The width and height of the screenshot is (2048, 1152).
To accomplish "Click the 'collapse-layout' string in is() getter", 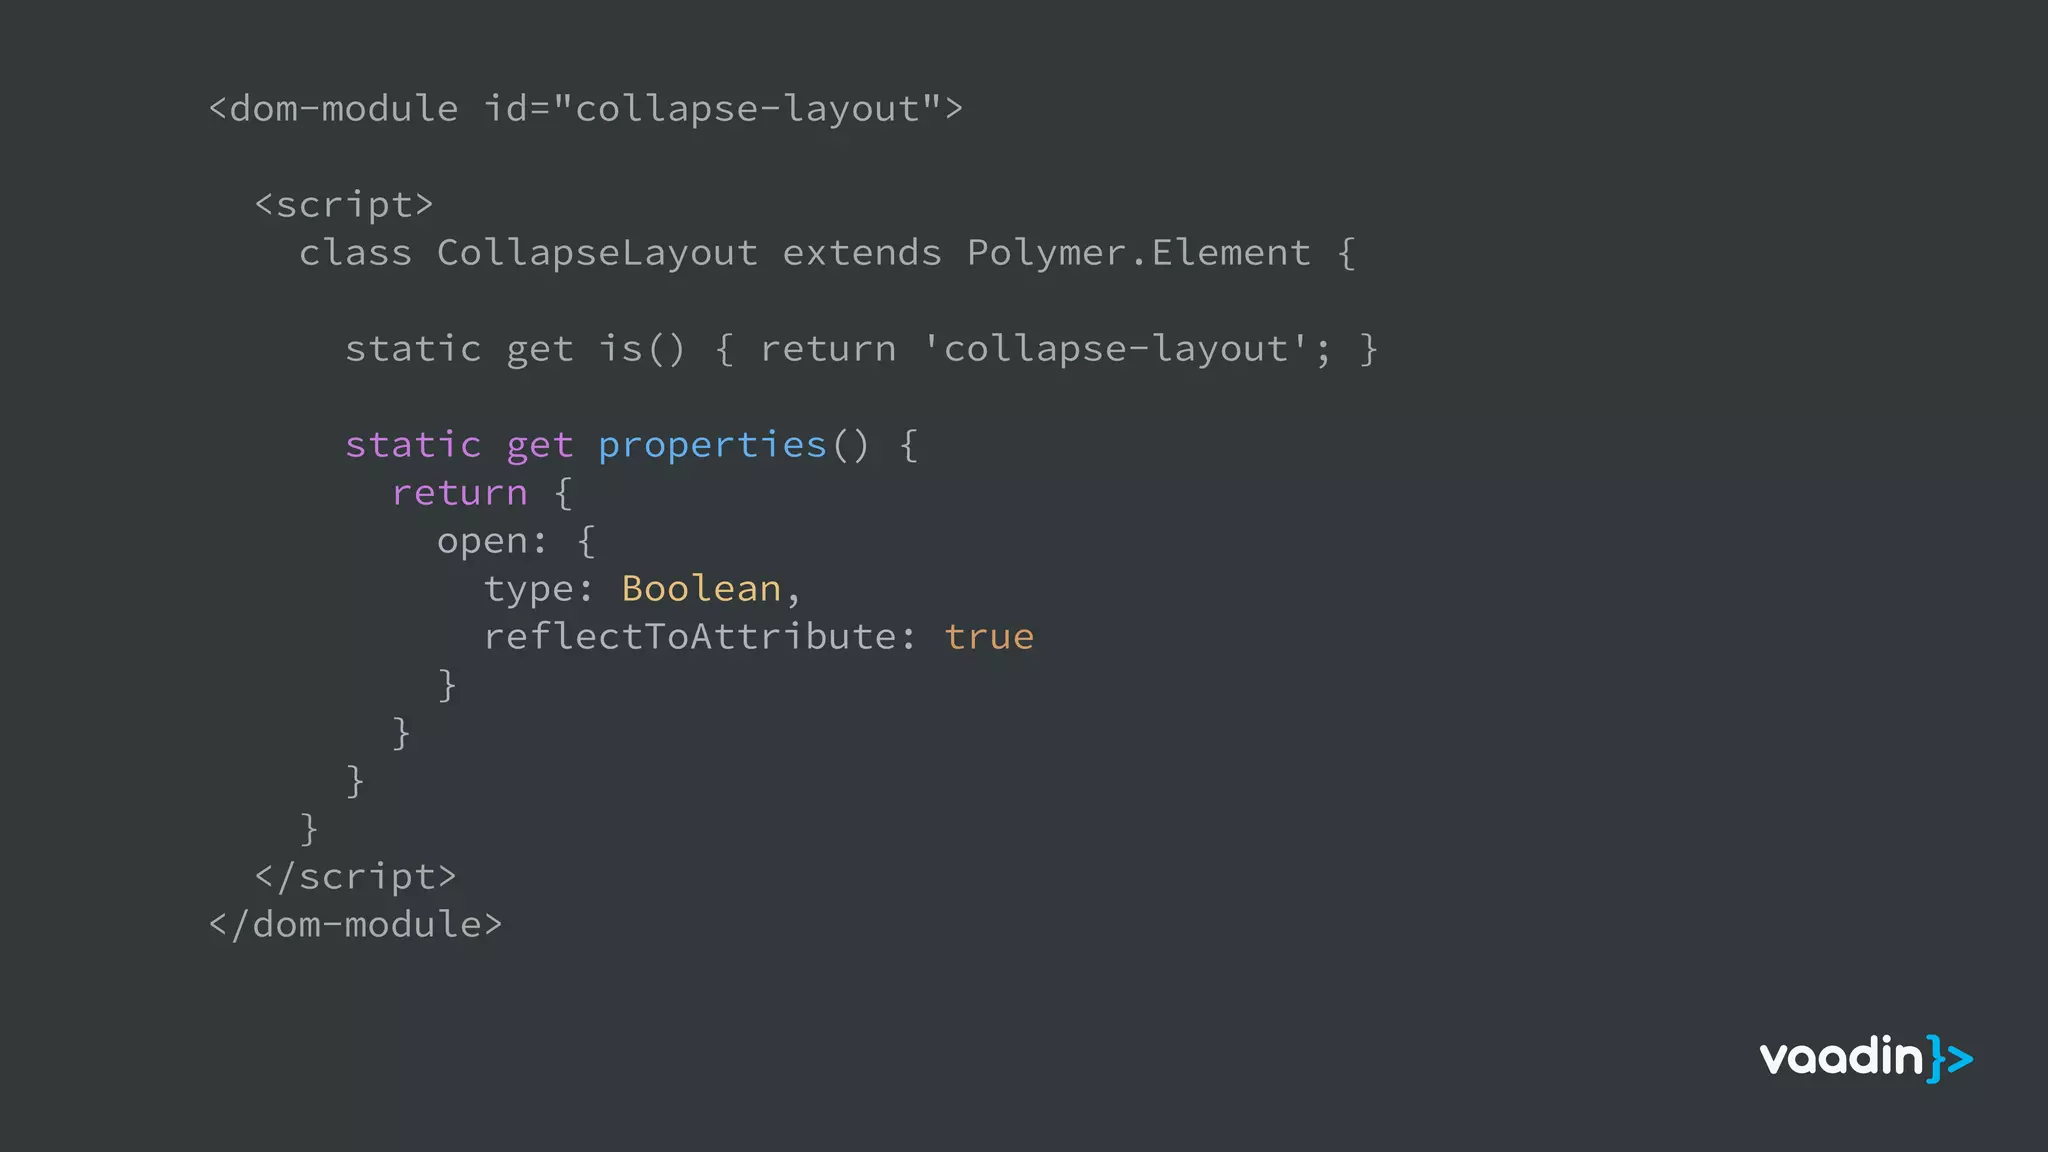I will (1116, 349).
